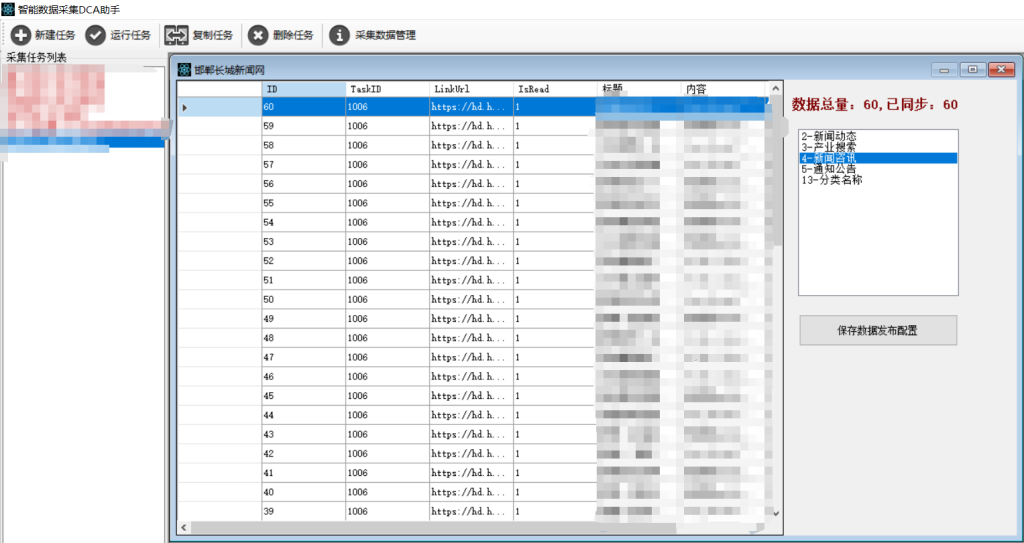This screenshot has height=543, width=1024.
Task: Pick 13-分类名称 from the list
Action: pos(832,180)
